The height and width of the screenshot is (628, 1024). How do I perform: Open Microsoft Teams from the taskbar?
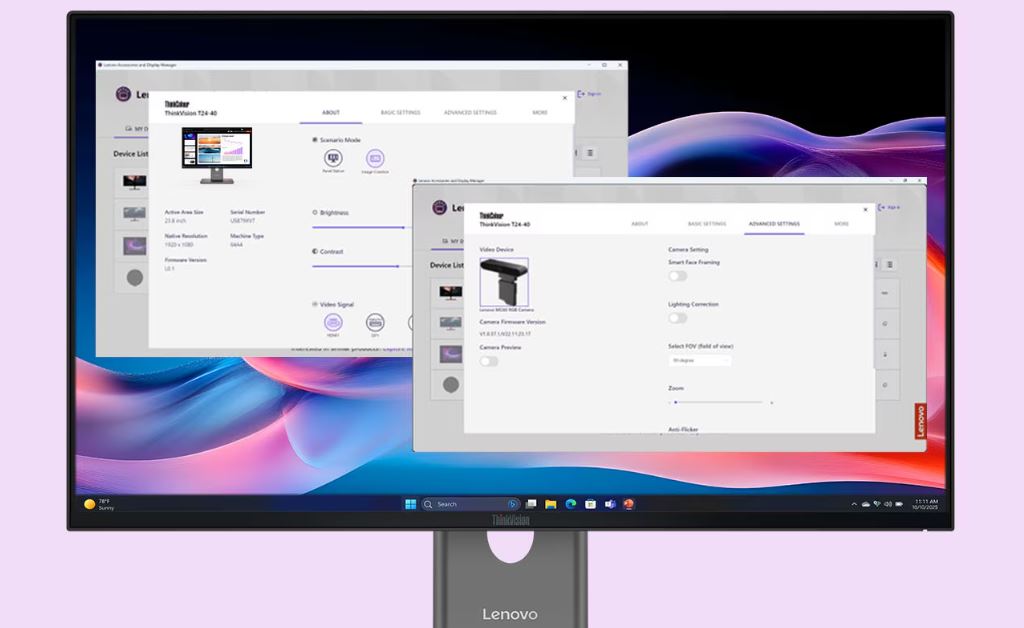point(609,504)
